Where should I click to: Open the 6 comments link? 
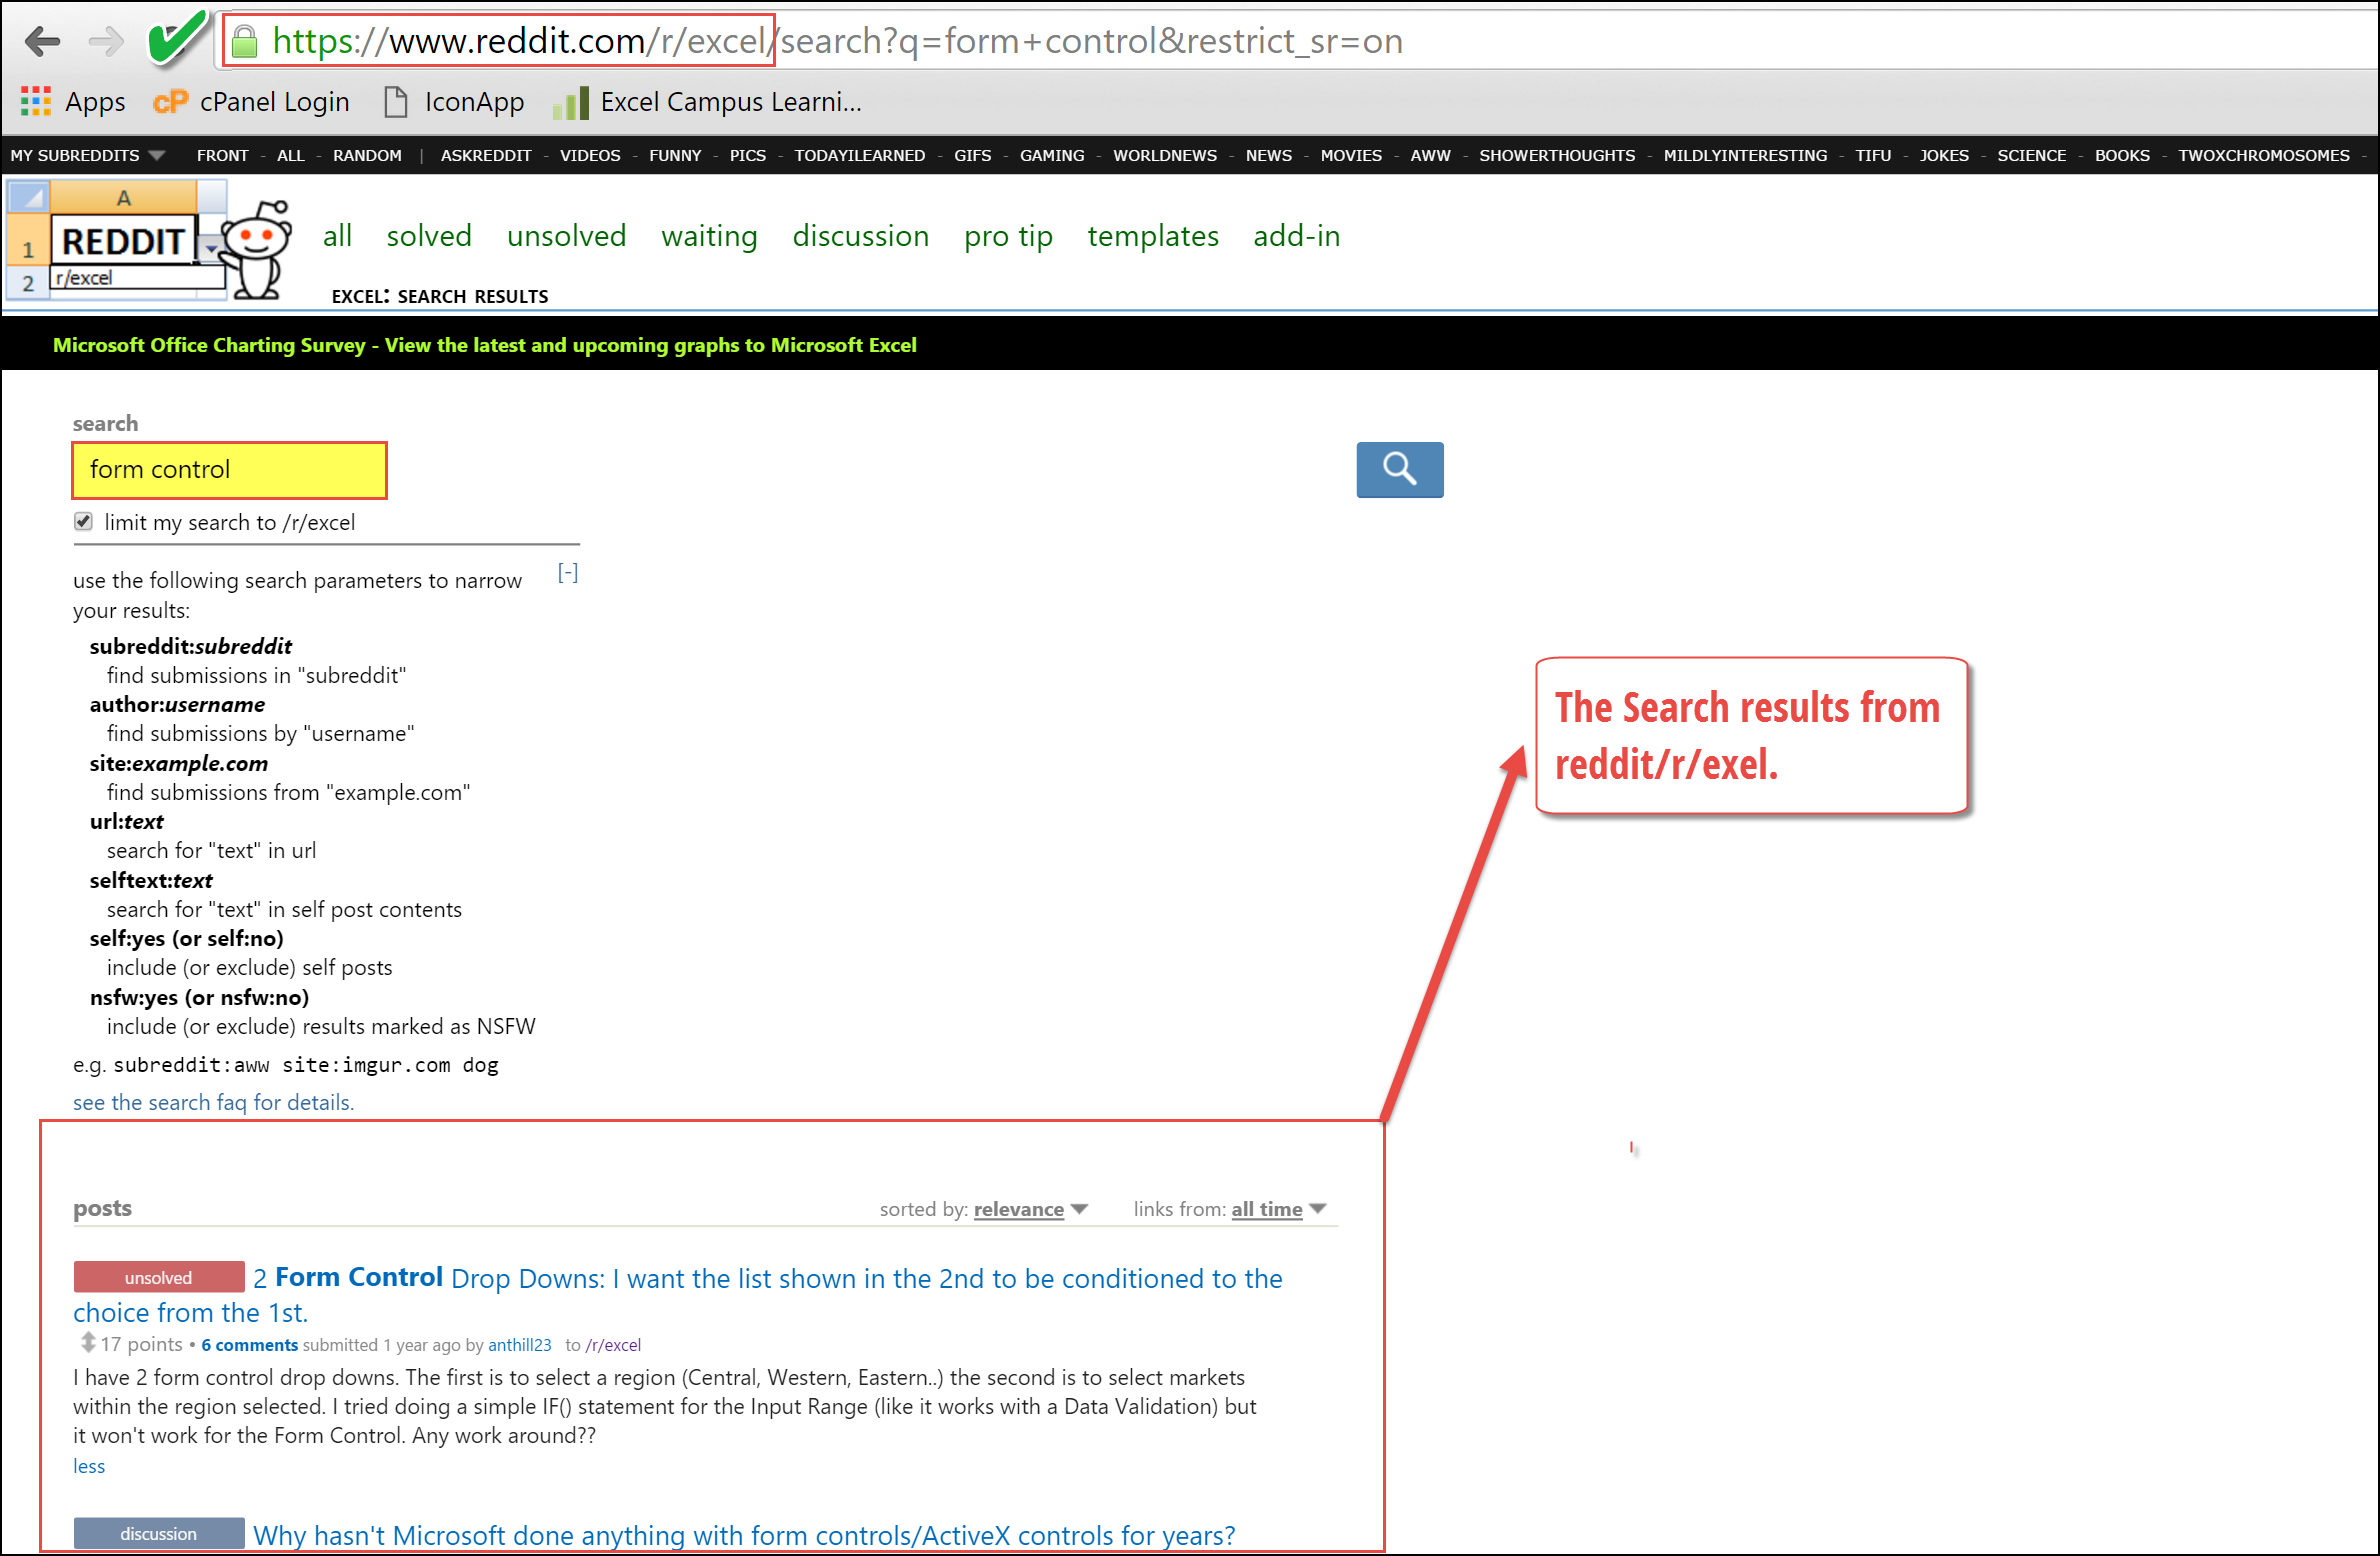[249, 1345]
